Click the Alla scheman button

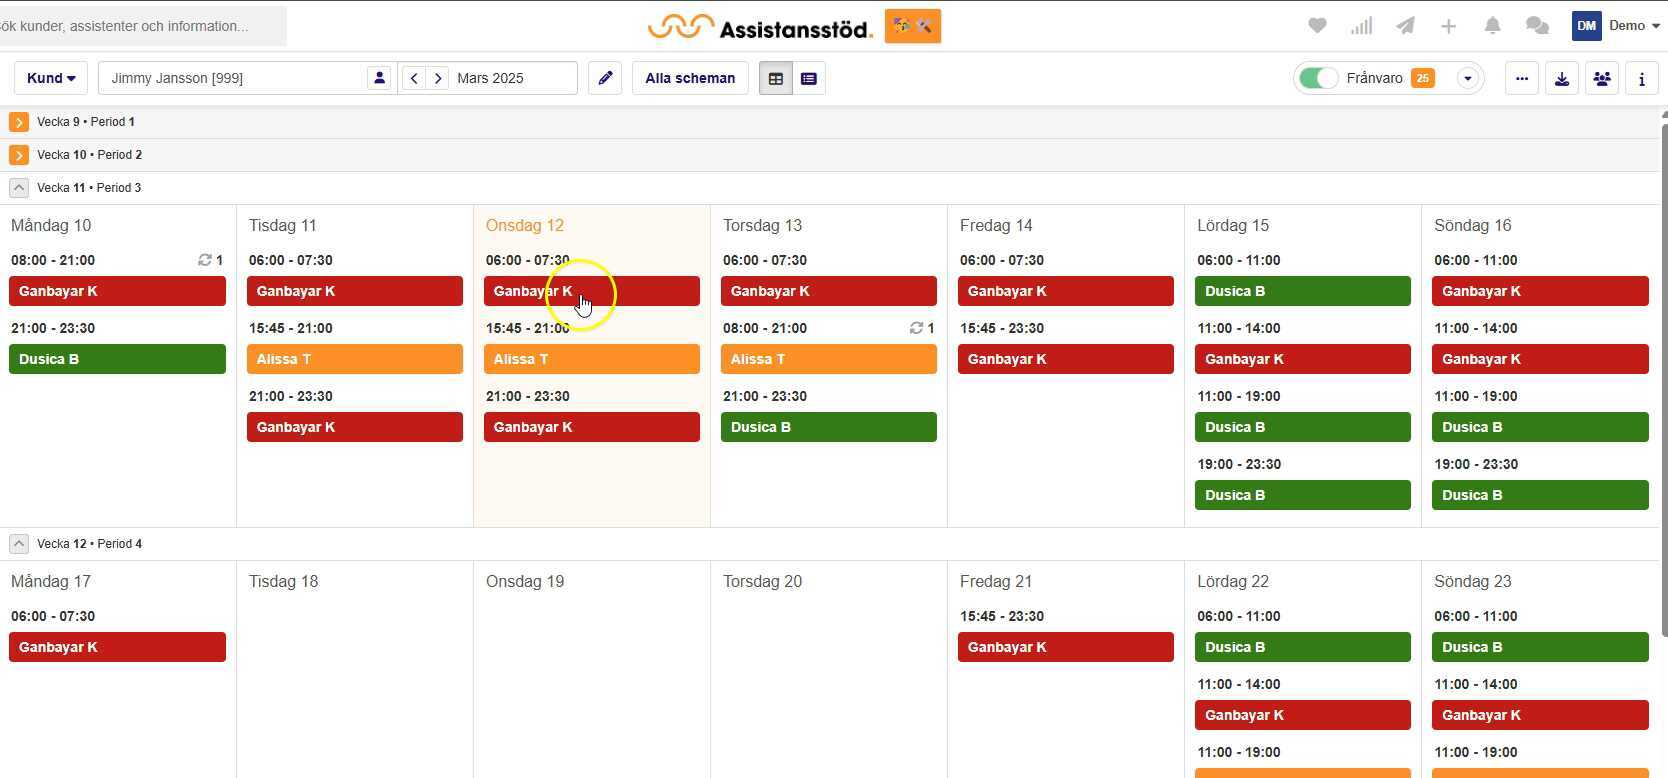[x=690, y=78]
